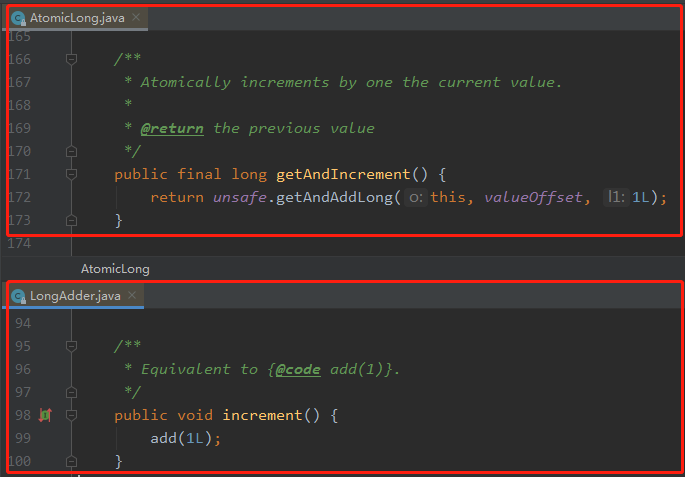
Task: Click the 'public' keyword on line 171
Action: pos(141,175)
